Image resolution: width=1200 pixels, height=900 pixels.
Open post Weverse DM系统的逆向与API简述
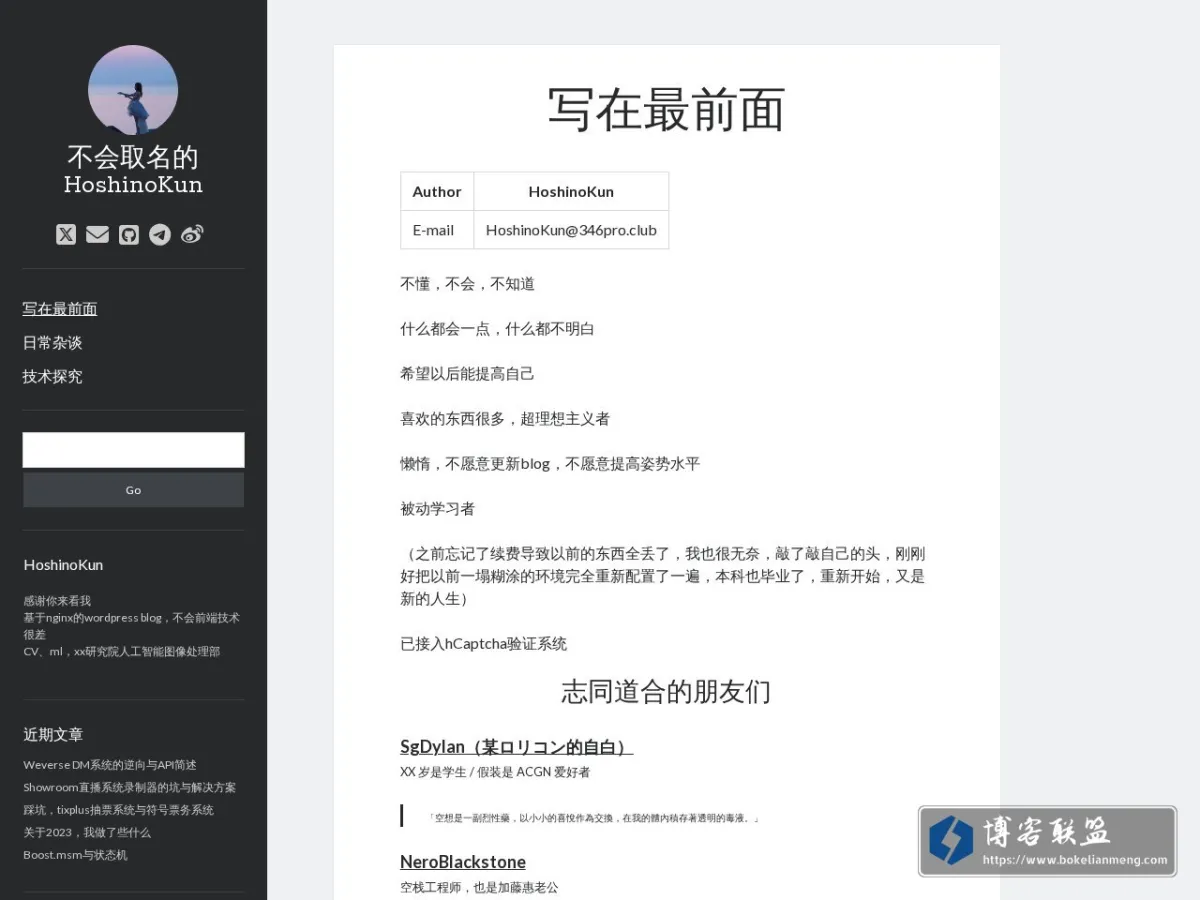(x=110, y=765)
